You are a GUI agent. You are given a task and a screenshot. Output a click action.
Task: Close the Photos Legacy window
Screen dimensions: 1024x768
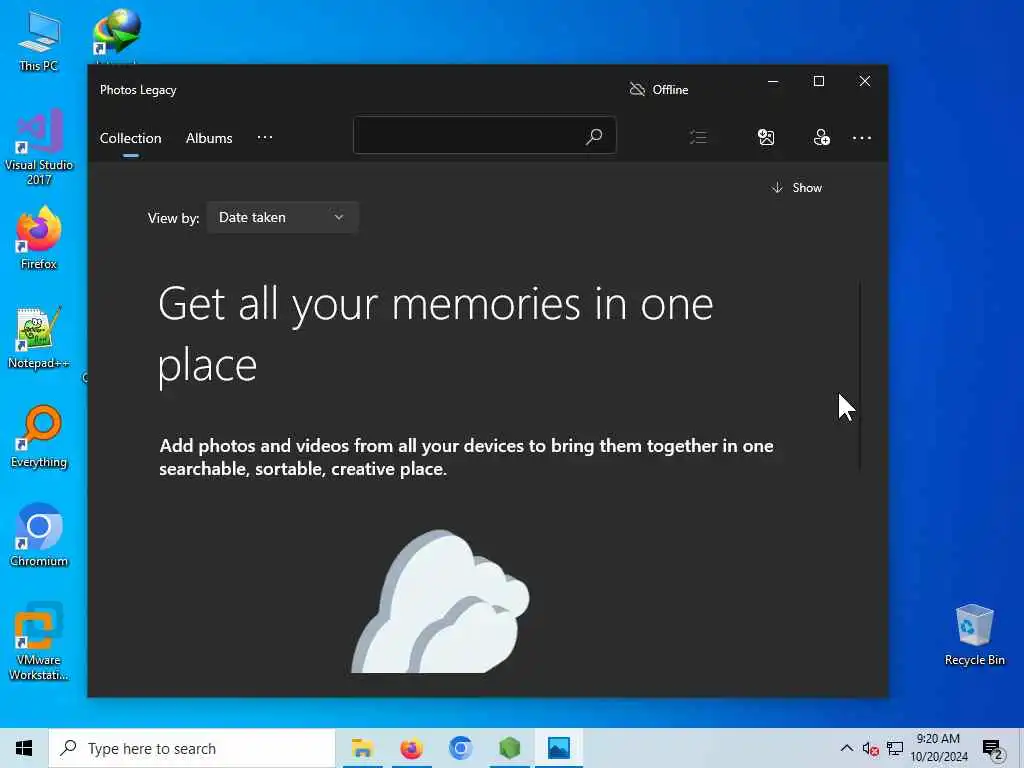(x=865, y=82)
